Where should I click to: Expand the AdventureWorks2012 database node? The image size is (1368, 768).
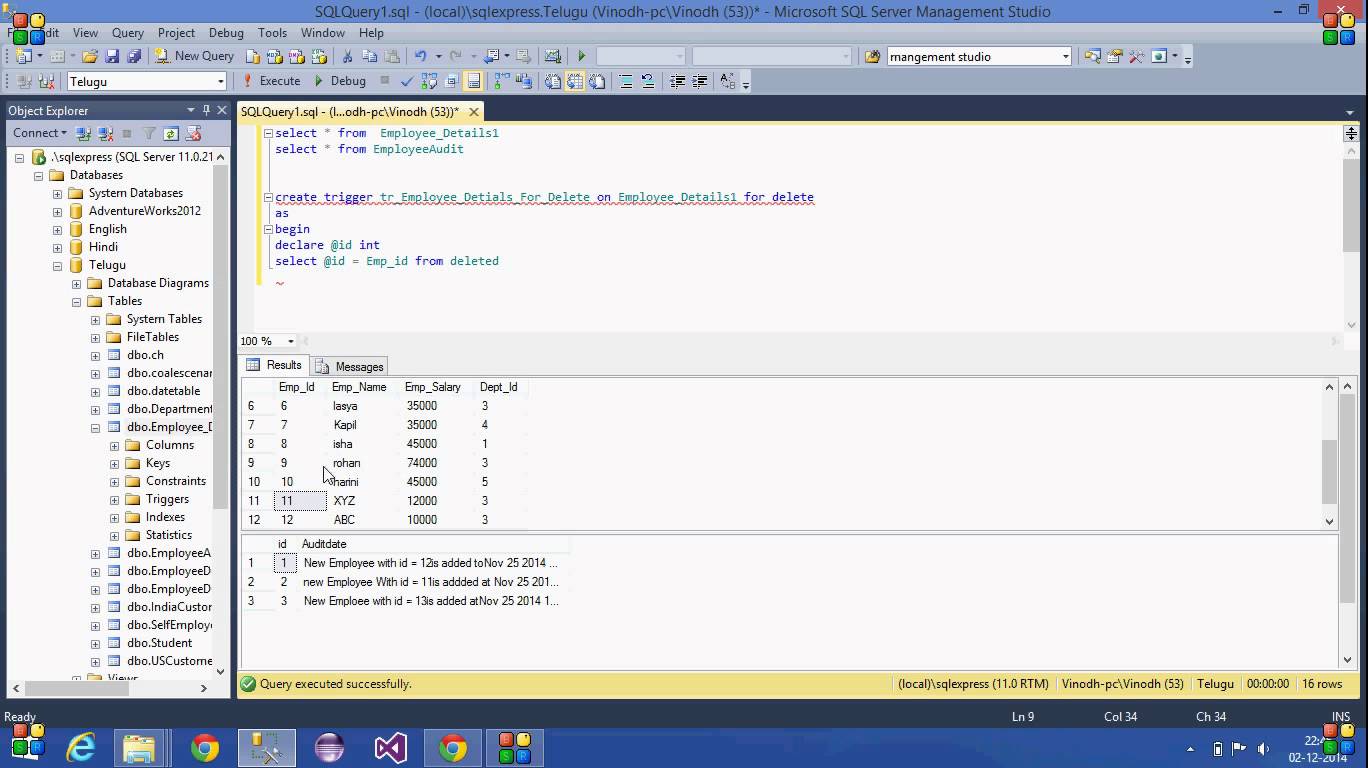(57, 211)
